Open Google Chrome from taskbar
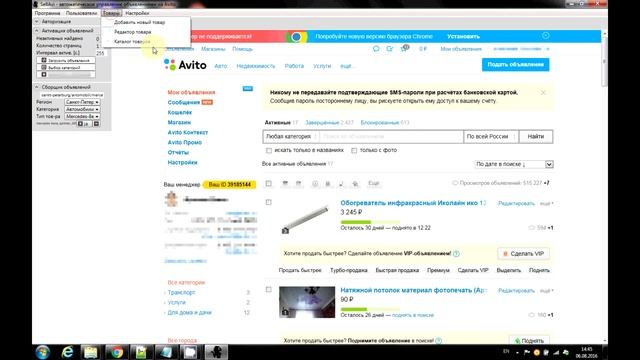The width and height of the screenshot is (640, 360). click(117, 352)
